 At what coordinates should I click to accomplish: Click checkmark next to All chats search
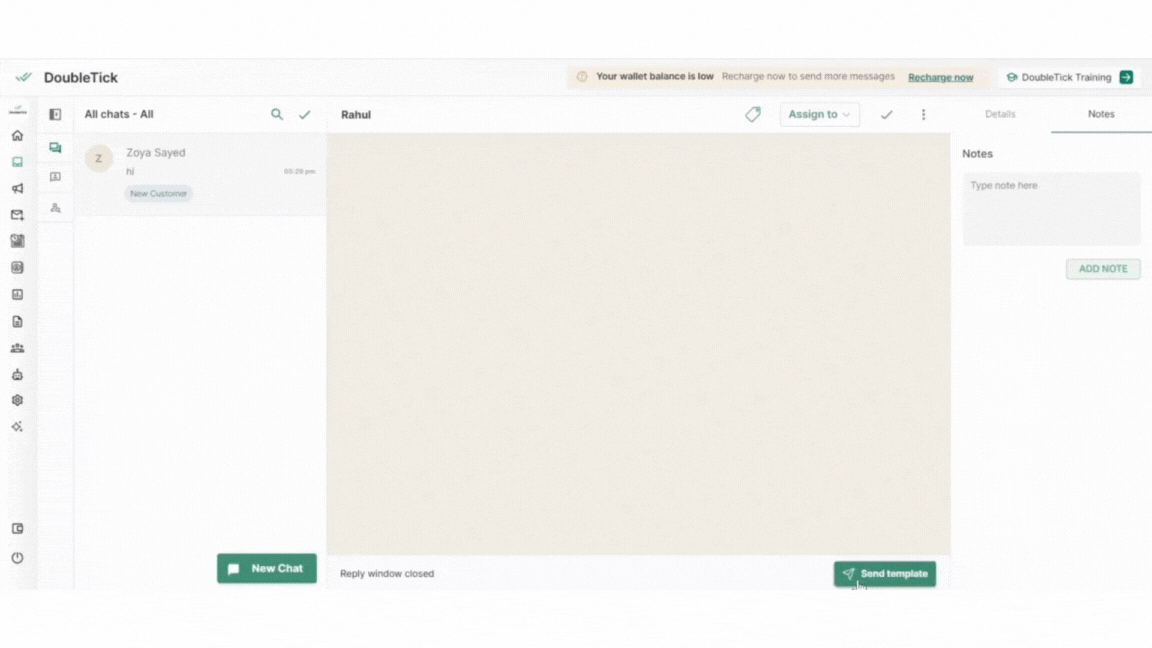pos(305,115)
